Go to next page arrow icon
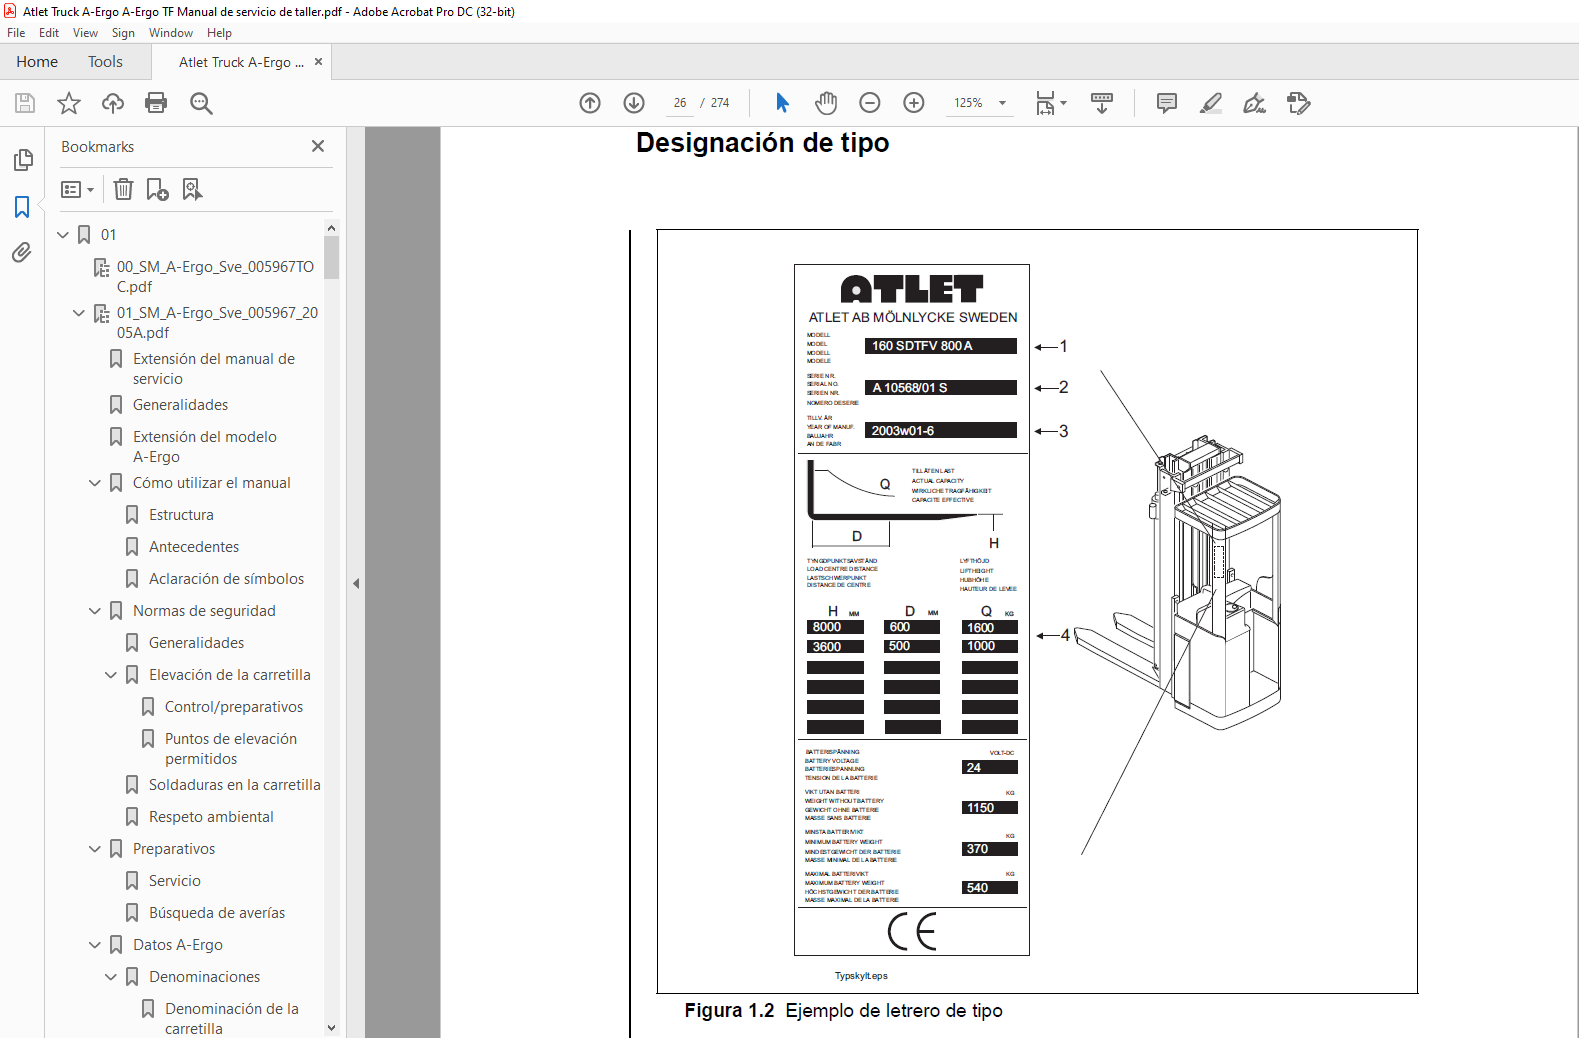1579x1038 pixels. (x=634, y=103)
